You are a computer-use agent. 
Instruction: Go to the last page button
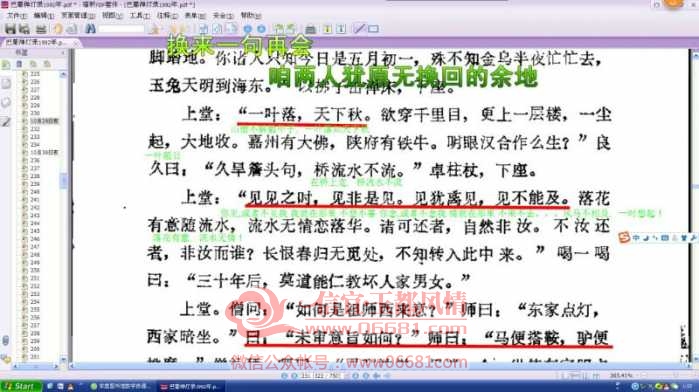(366, 376)
